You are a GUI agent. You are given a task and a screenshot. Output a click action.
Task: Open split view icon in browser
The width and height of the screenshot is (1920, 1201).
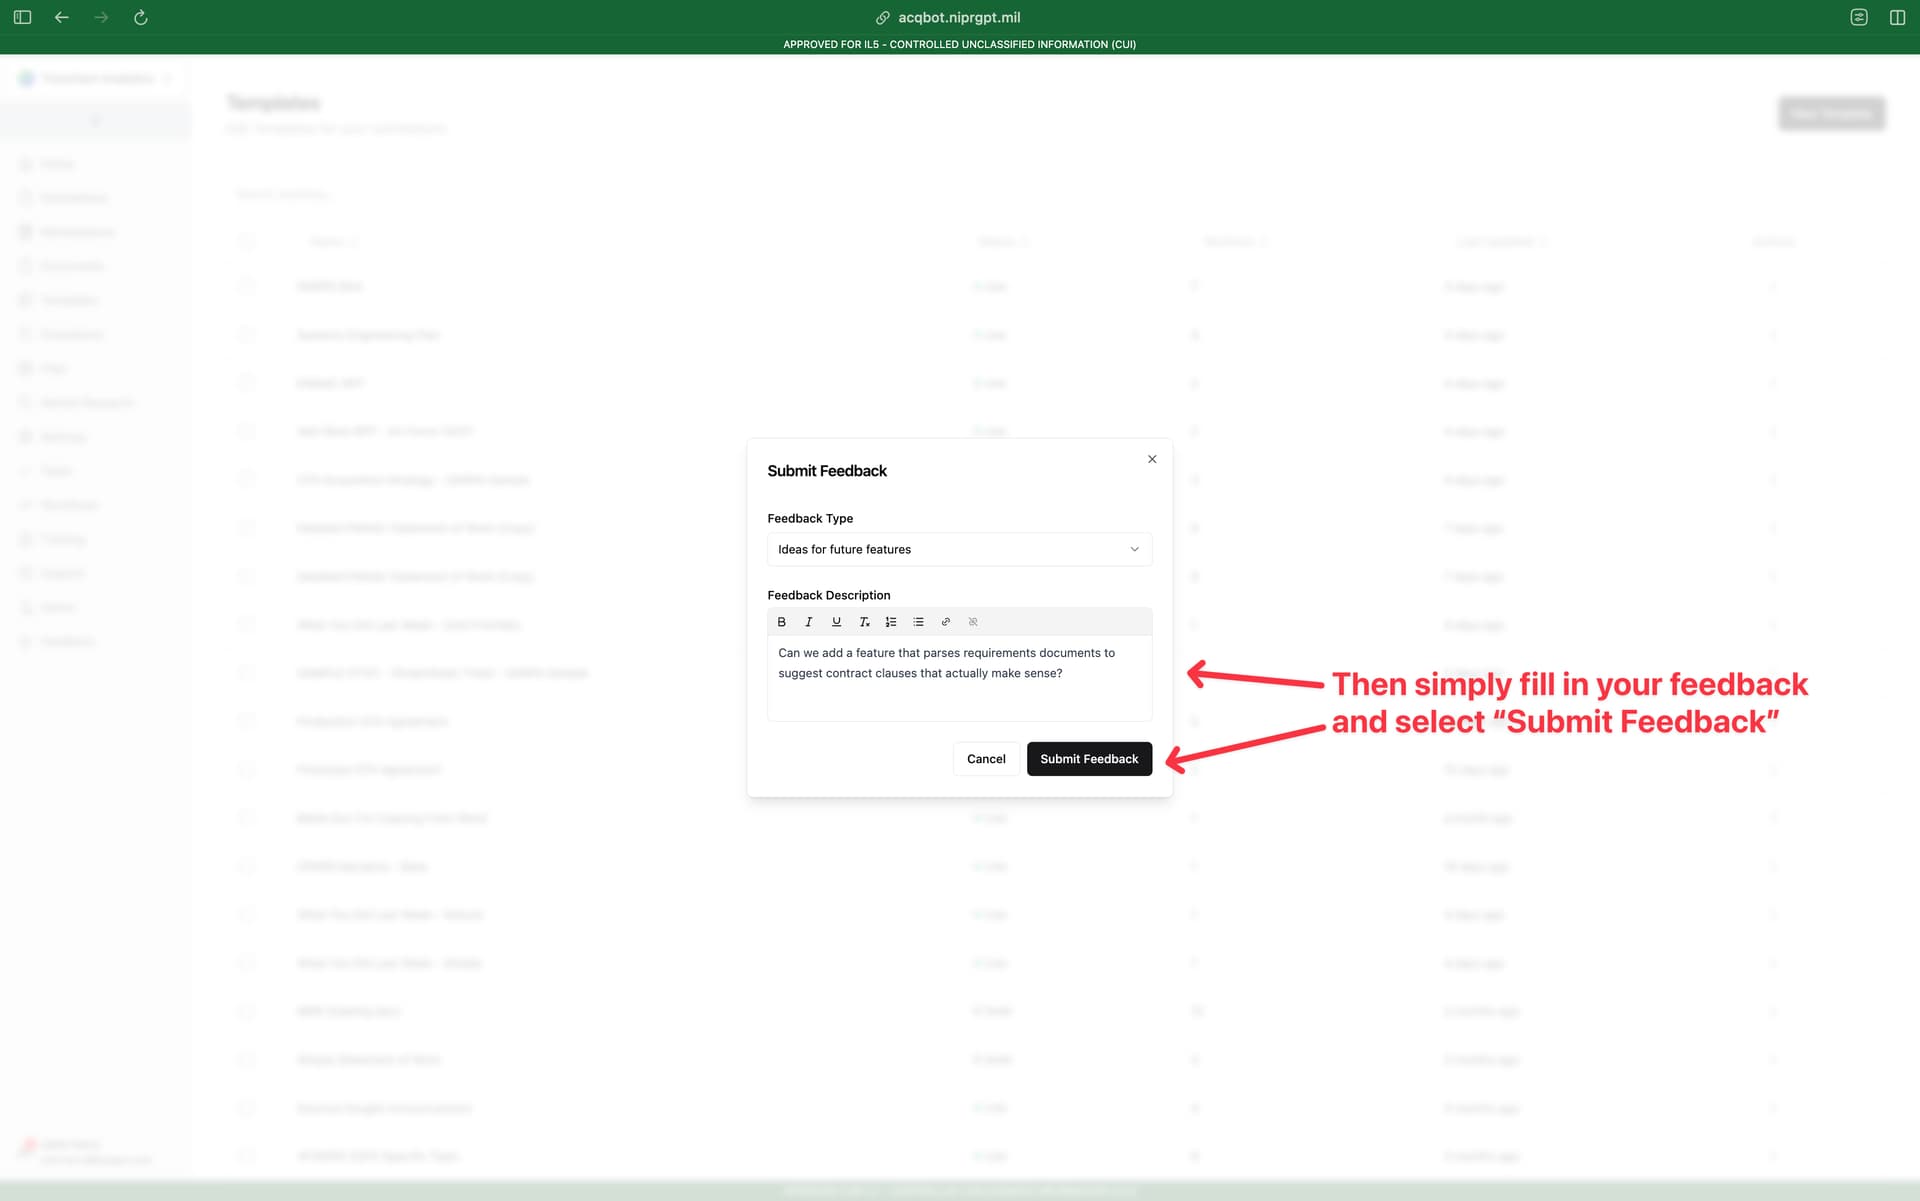pyautogui.click(x=1897, y=17)
